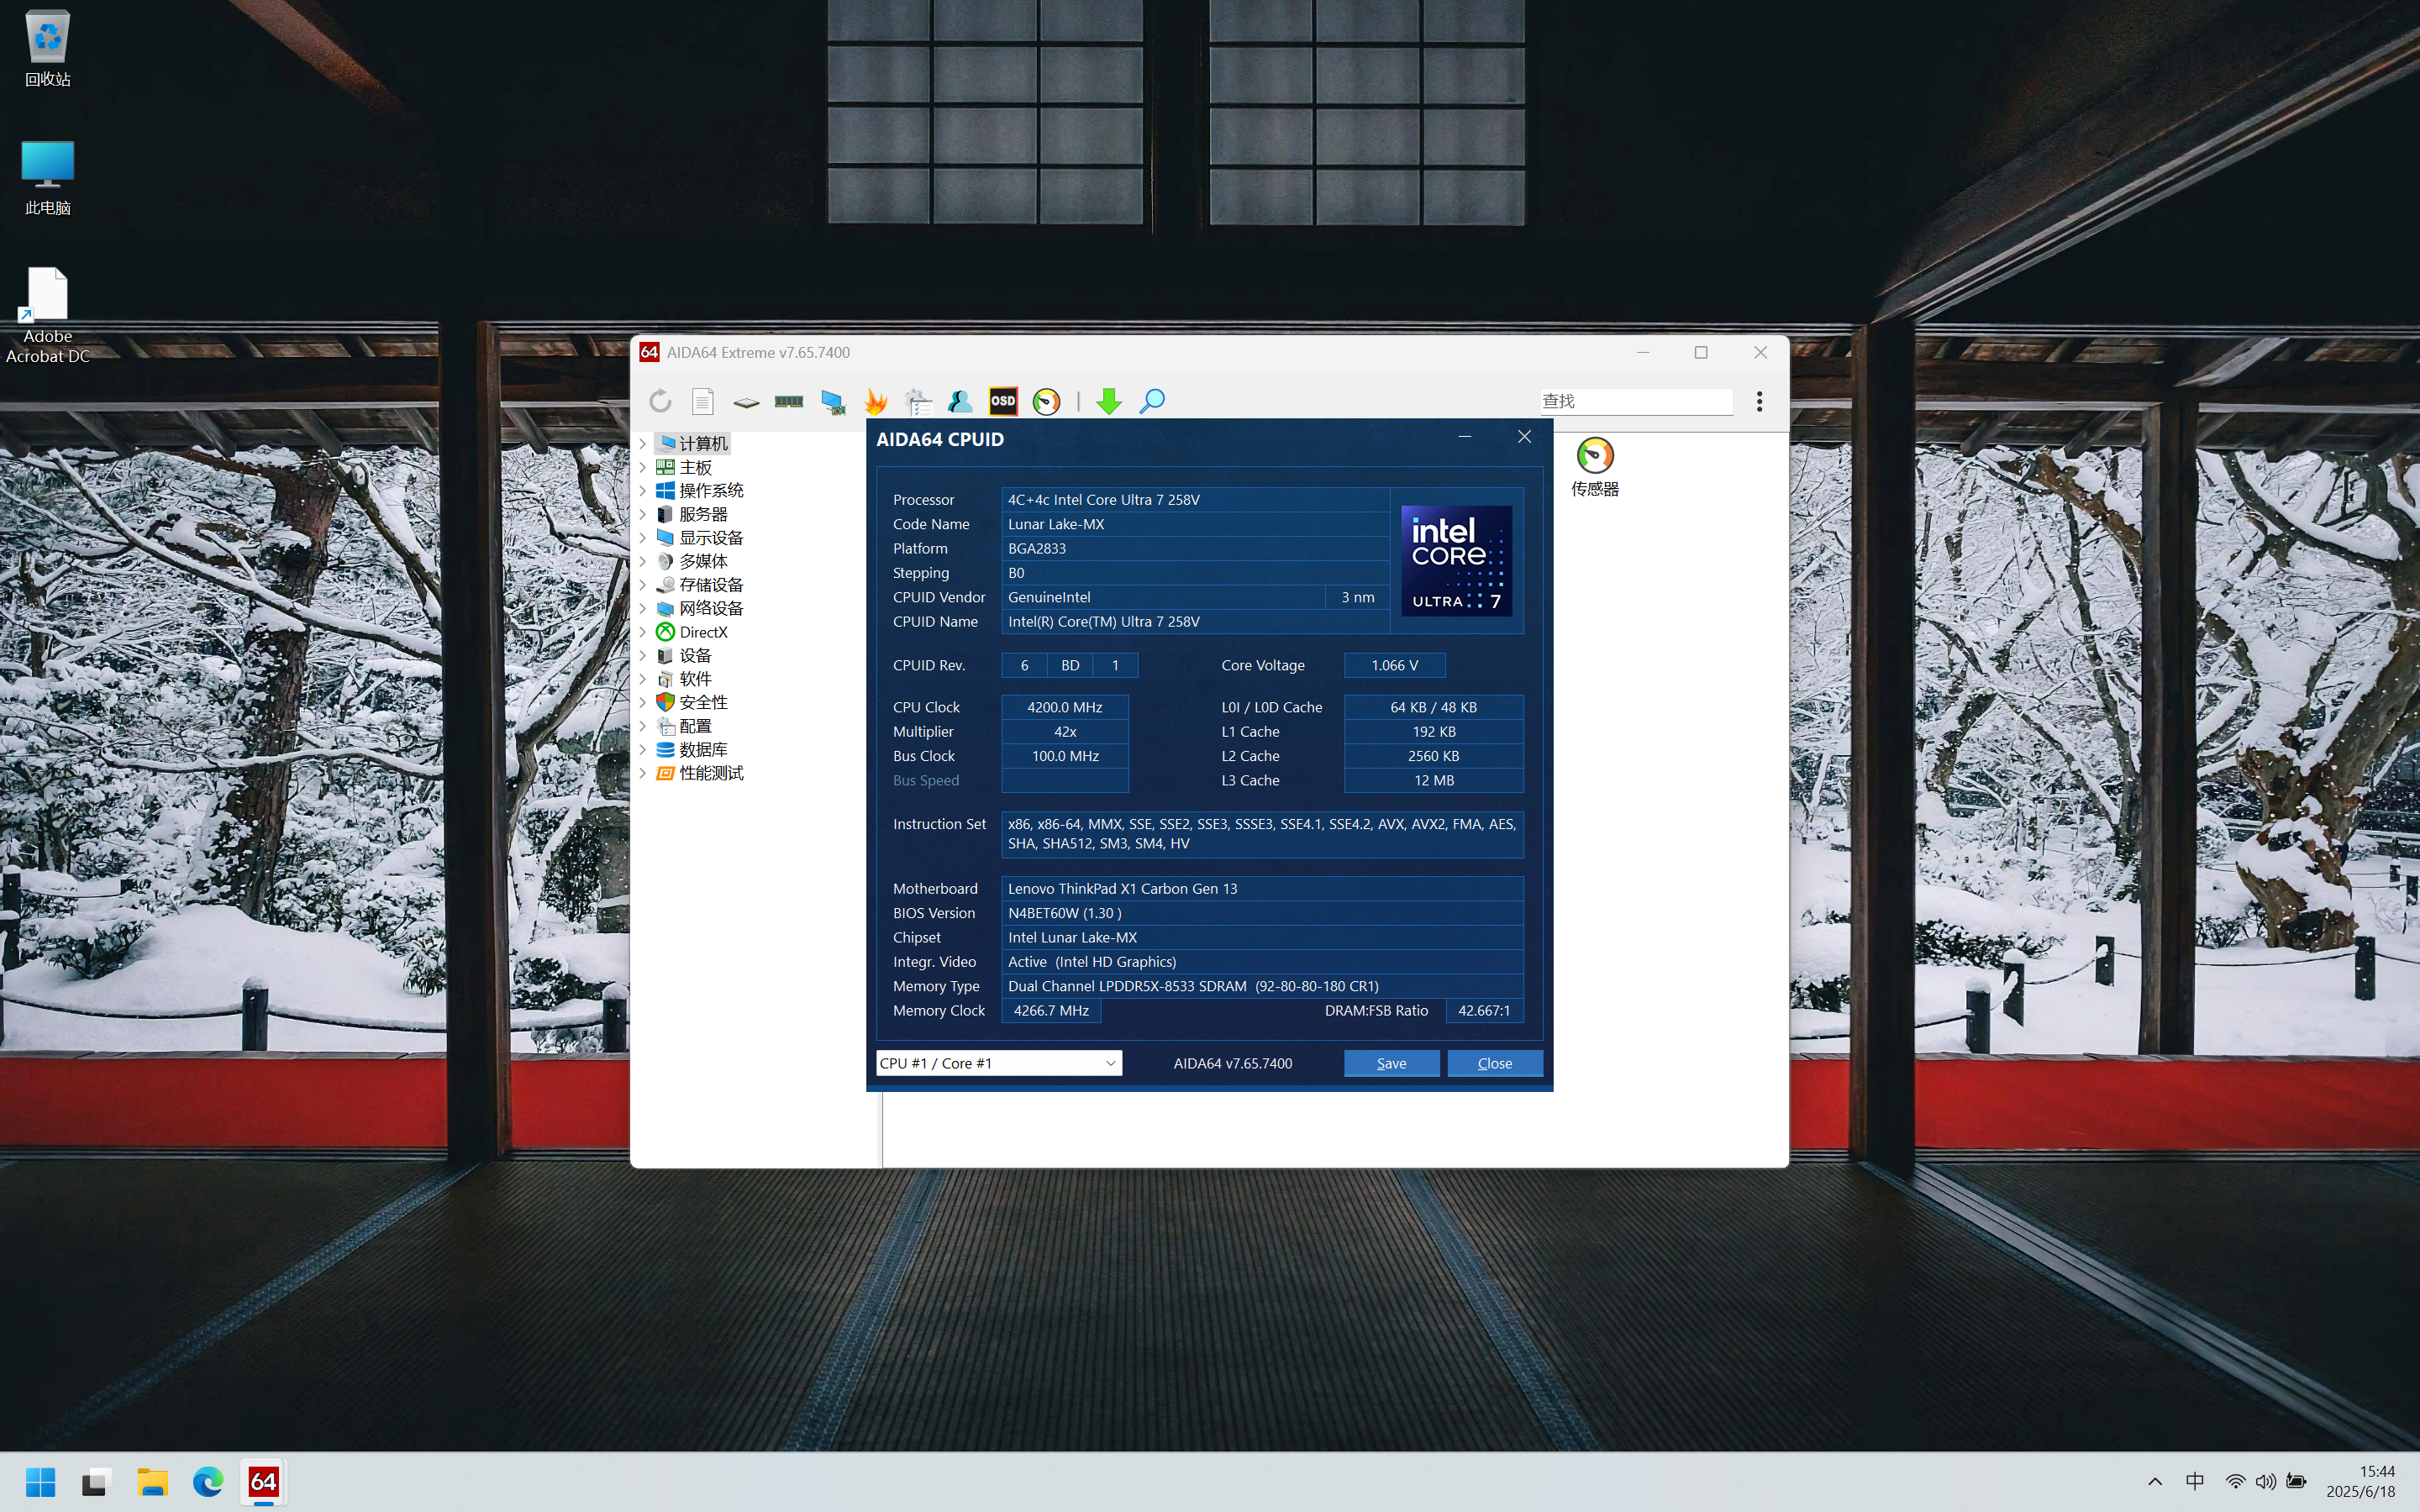Expand the 计算机 tree node
Viewport: 2420px width, 1512px height.
click(643, 443)
